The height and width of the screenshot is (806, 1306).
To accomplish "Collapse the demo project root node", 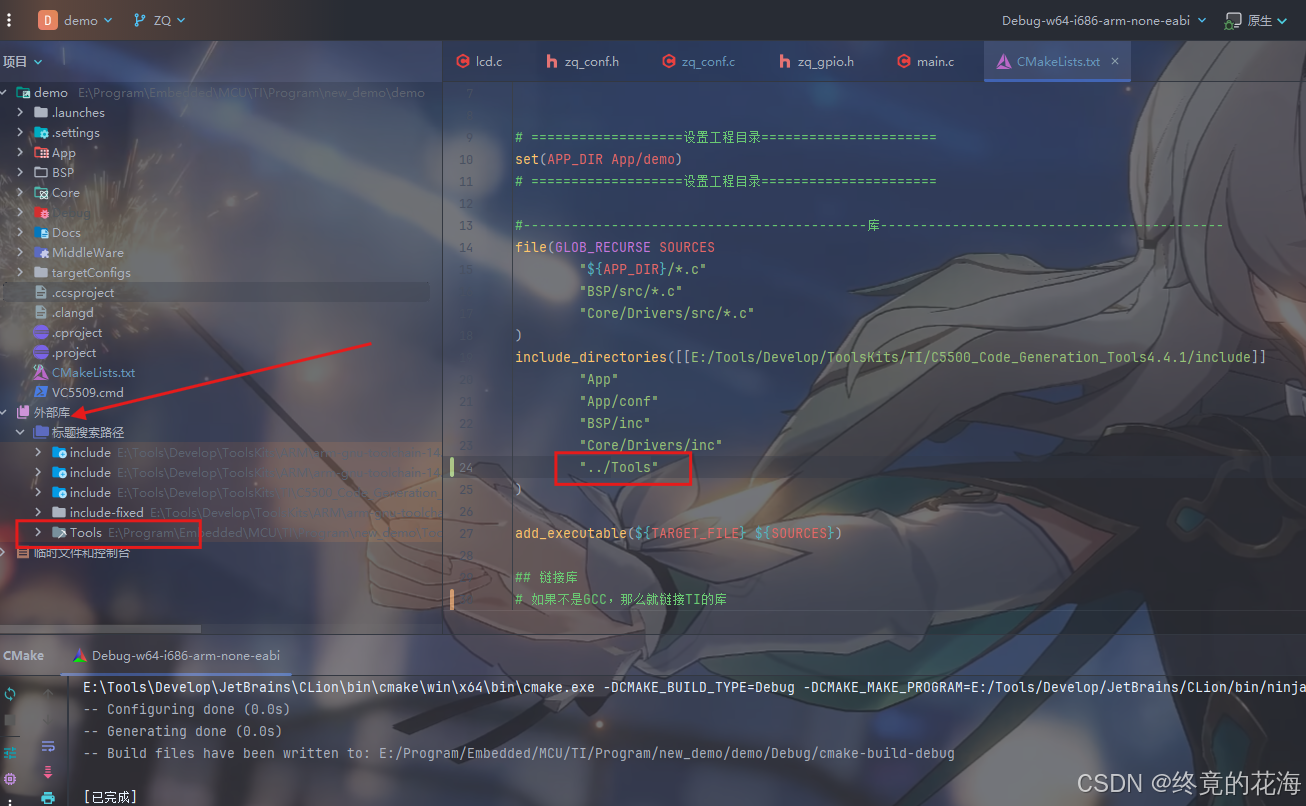I will (x=5, y=92).
